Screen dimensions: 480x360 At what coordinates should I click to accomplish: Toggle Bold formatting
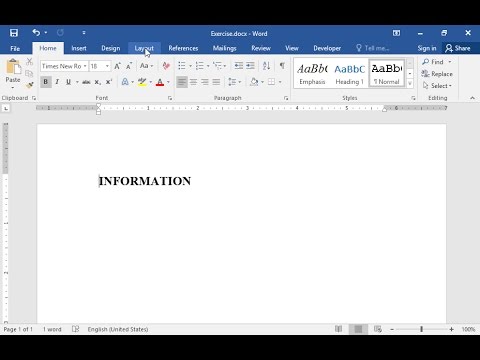[46, 82]
